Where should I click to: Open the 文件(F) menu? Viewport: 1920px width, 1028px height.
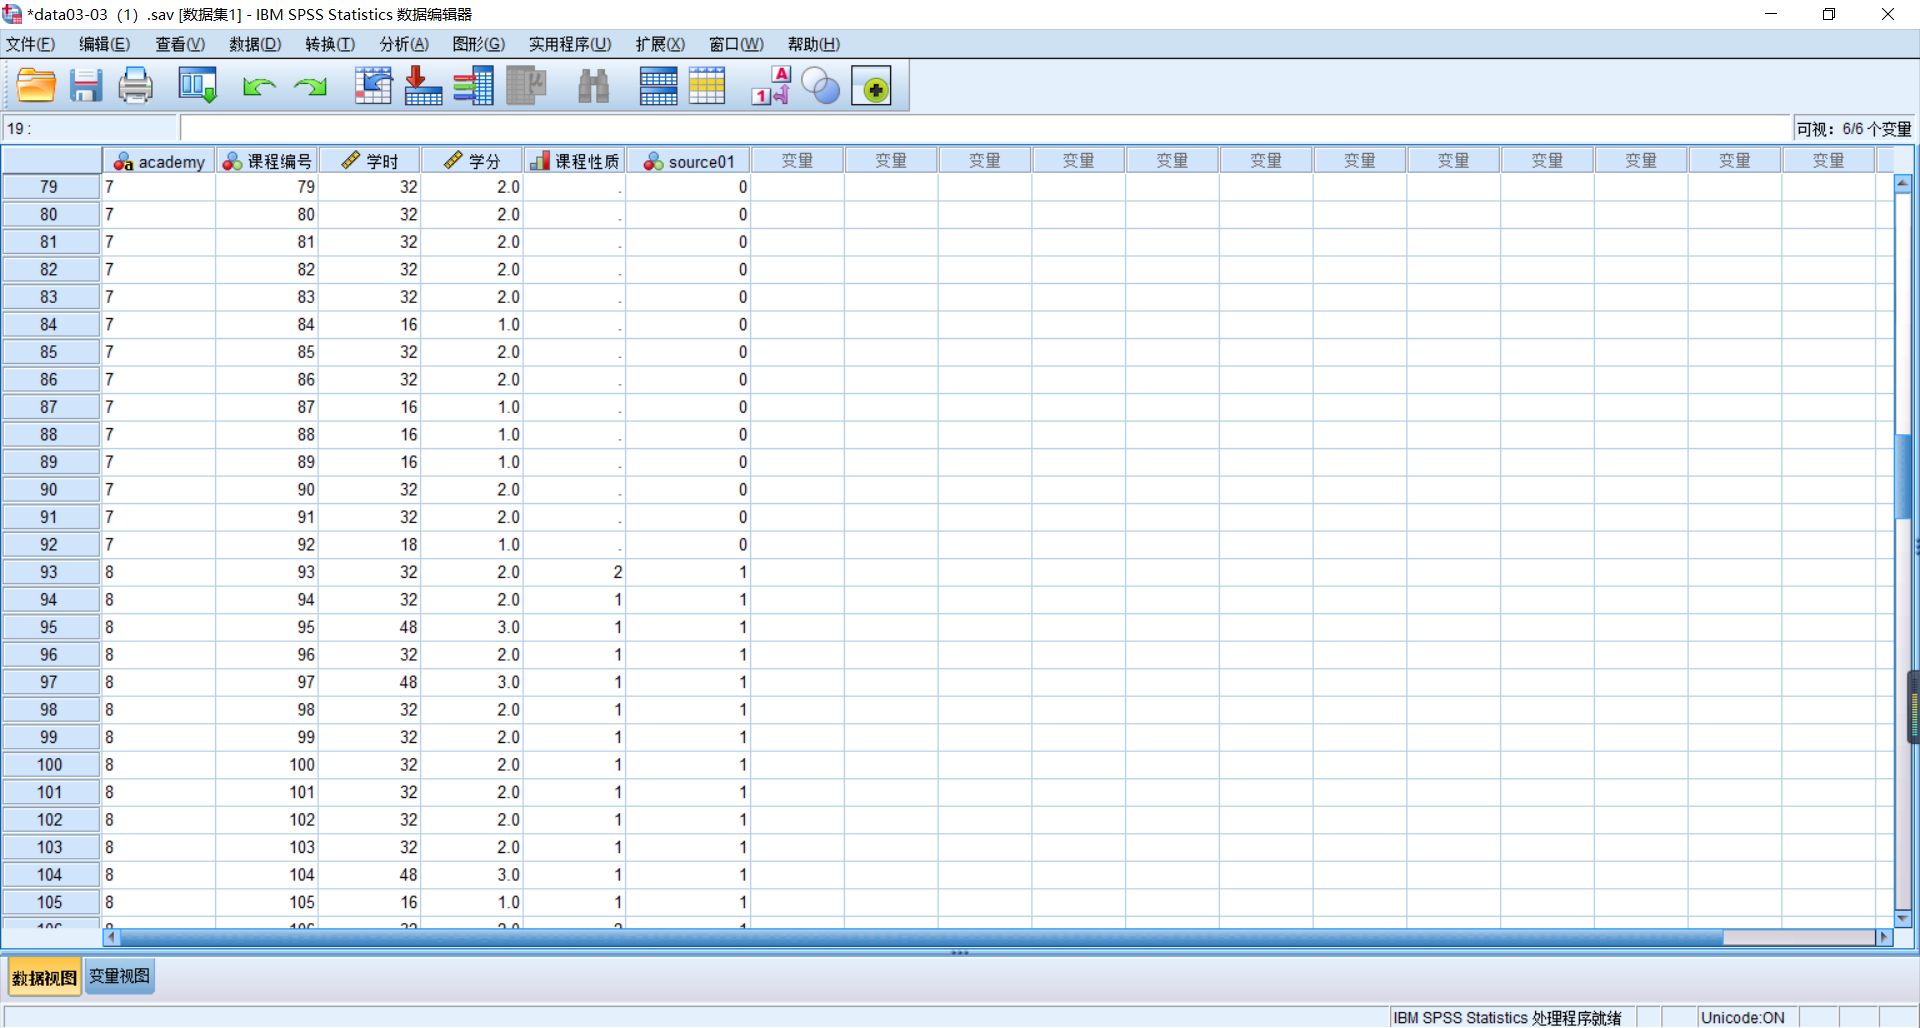pyautogui.click(x=31, y=44)
